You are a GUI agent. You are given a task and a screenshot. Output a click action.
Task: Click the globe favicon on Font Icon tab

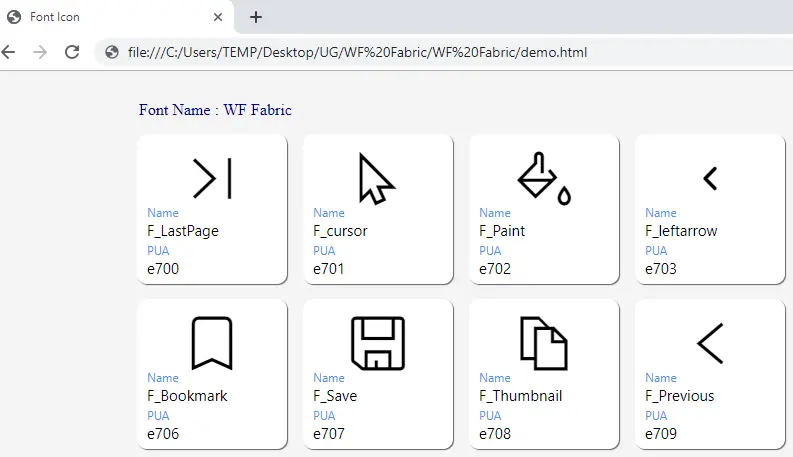pyautogui.click(x=14, y=17)
